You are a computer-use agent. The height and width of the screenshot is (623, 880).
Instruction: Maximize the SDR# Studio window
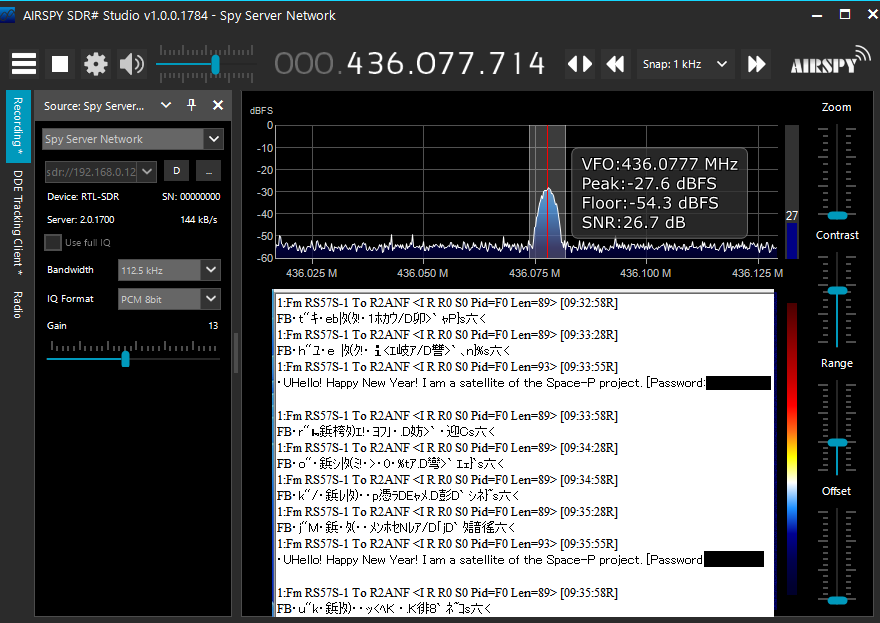pos(845,15)
